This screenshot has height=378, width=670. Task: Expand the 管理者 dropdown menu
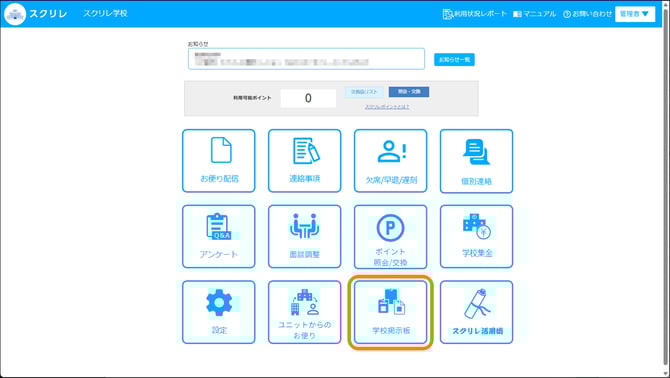pos(635,14)
